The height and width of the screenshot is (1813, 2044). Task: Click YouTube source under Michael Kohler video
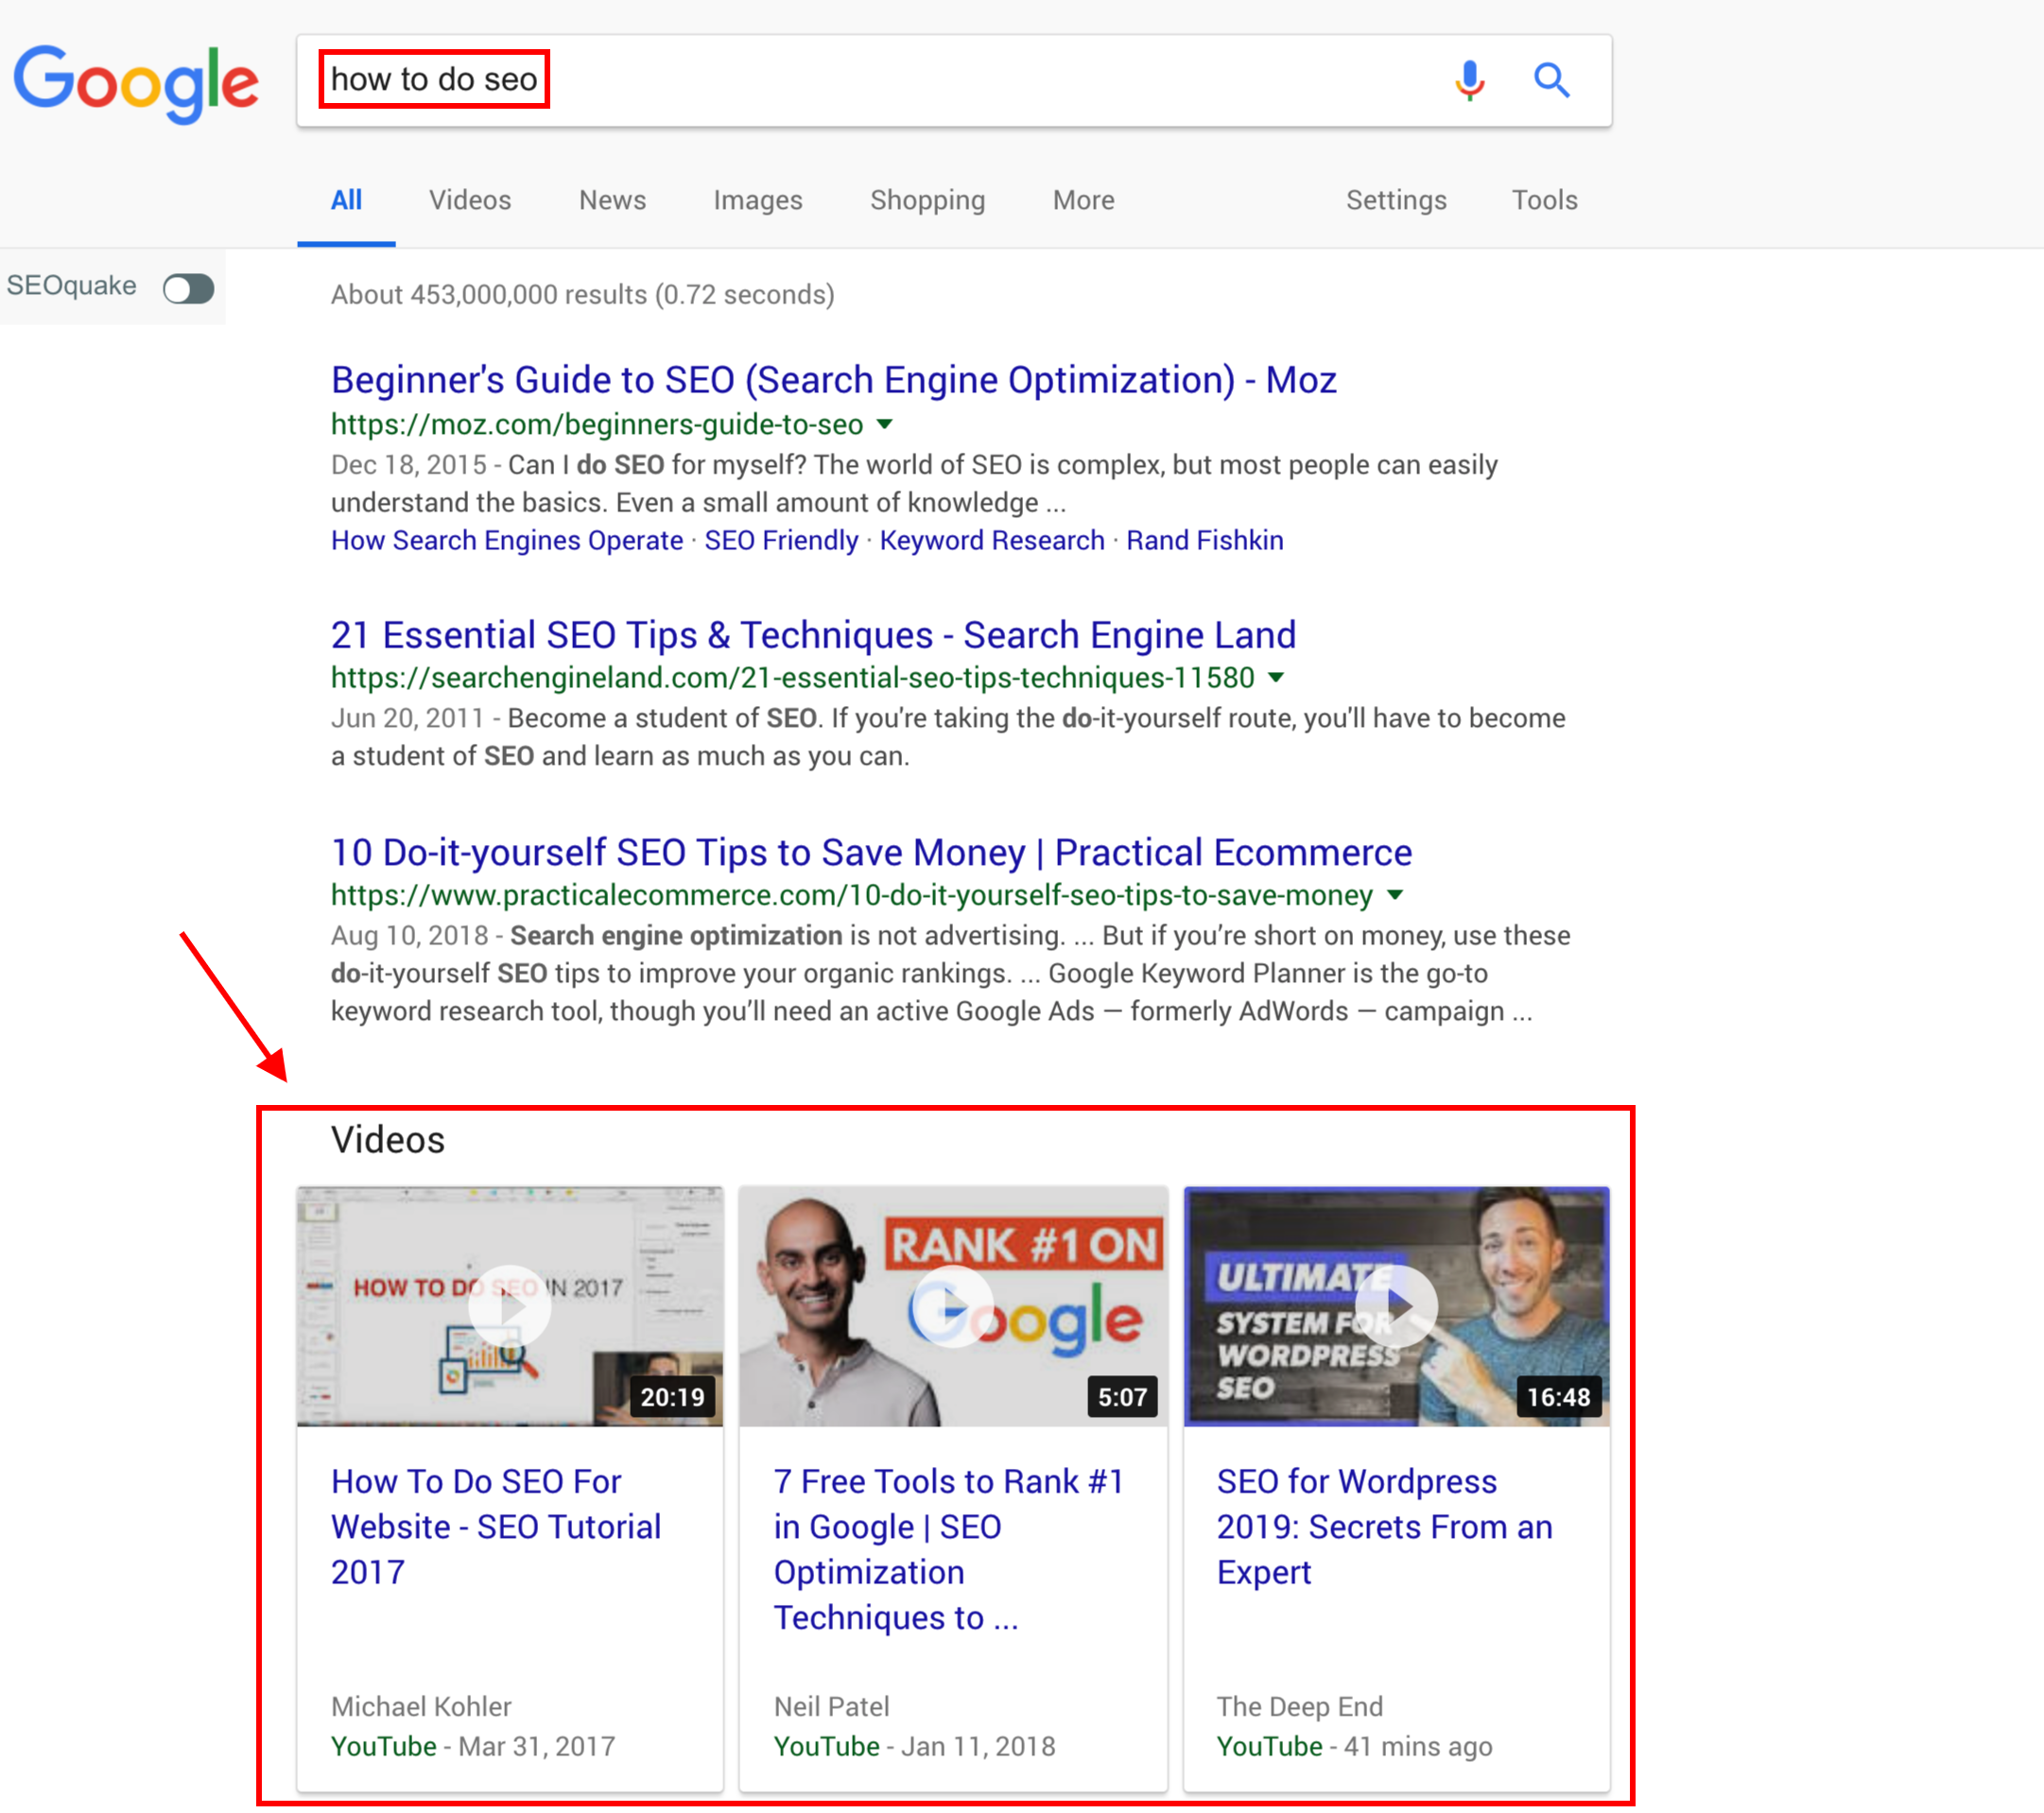pos(384,1746)
